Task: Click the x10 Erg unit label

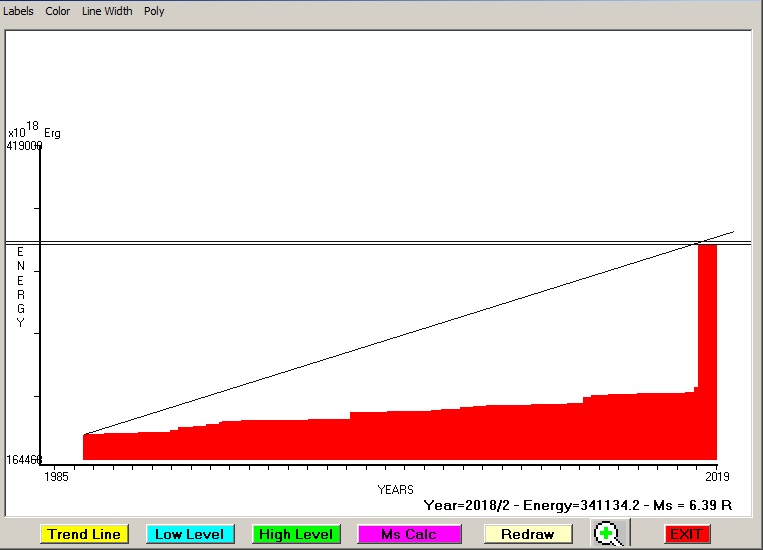Action: pyautogui.click(x=33, y=131)
